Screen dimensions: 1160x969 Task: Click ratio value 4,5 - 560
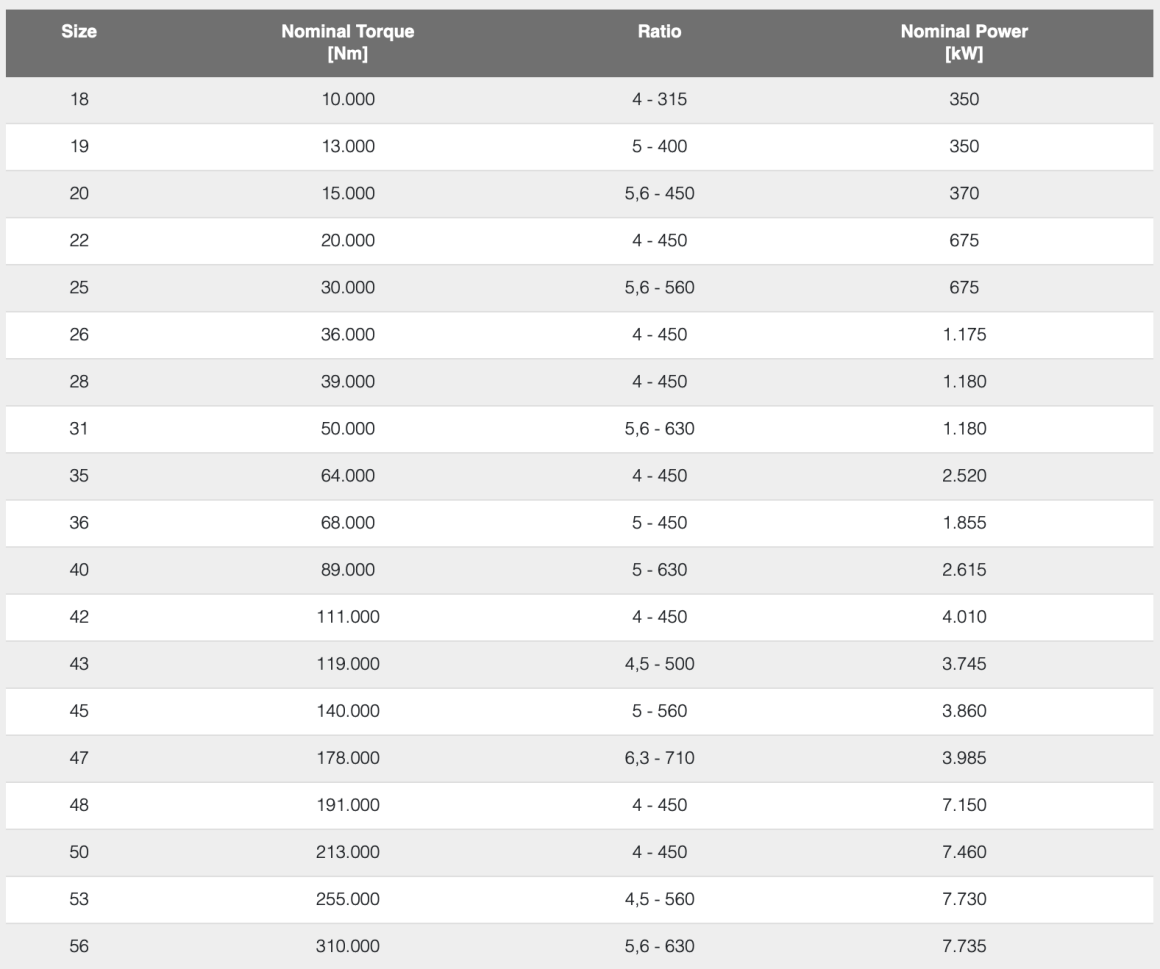click(659, 899)
